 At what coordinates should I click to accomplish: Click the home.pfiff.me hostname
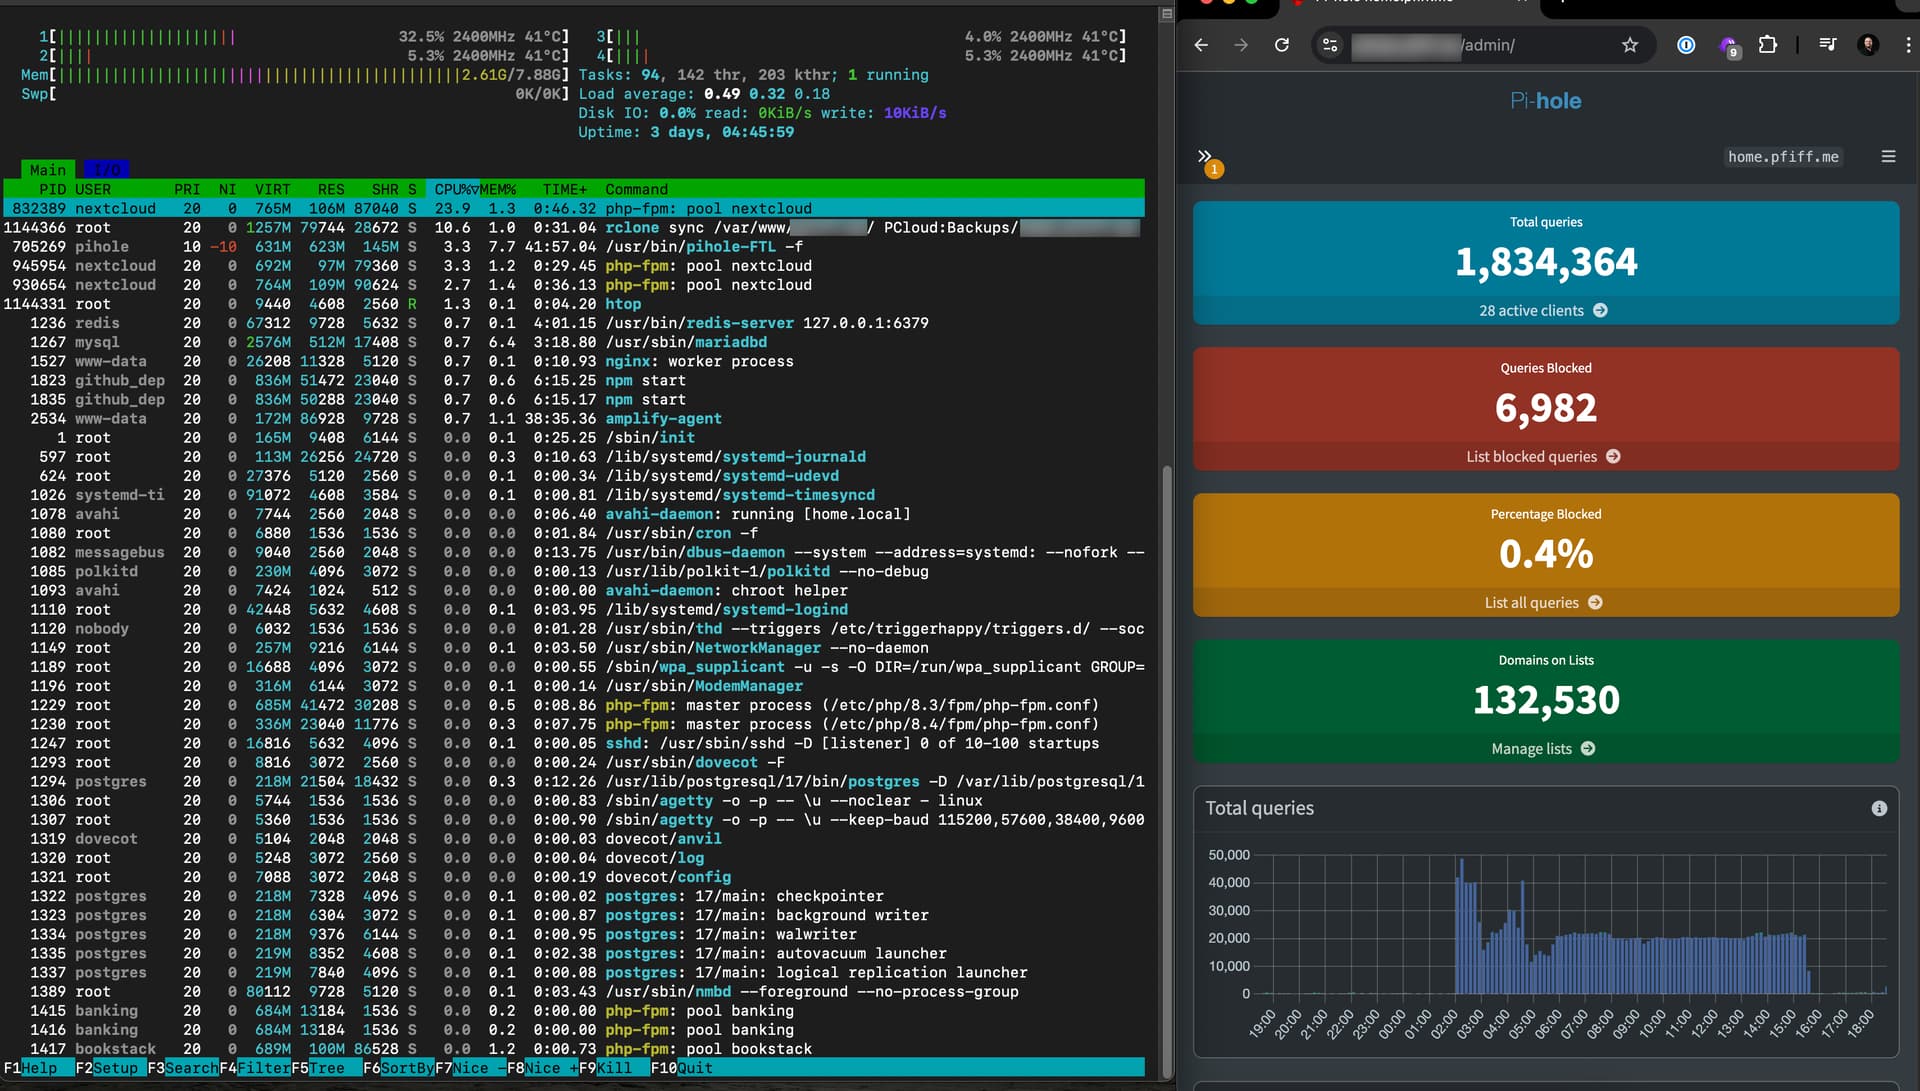click(1783, 157)
